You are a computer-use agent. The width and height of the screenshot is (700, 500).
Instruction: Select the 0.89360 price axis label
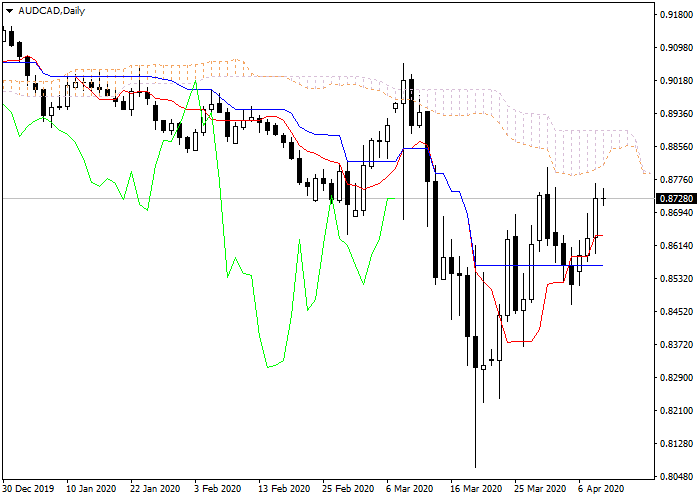[x=676, y=114]
